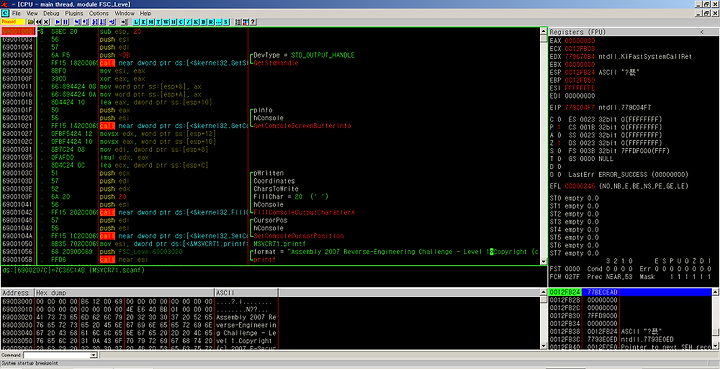Click the Hex dump column header

pyautogui.click(x=124, y=293)
